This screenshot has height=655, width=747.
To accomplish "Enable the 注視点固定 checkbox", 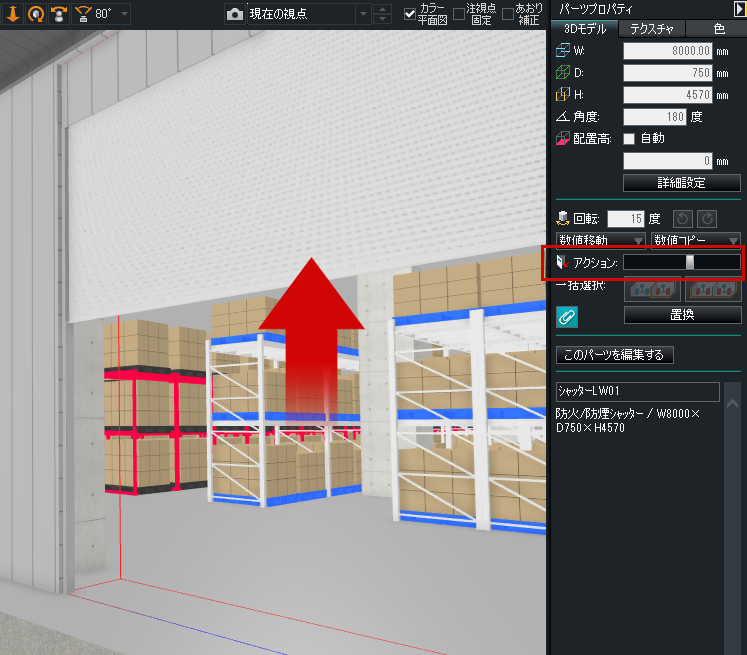I will click(x=459, y=14).
